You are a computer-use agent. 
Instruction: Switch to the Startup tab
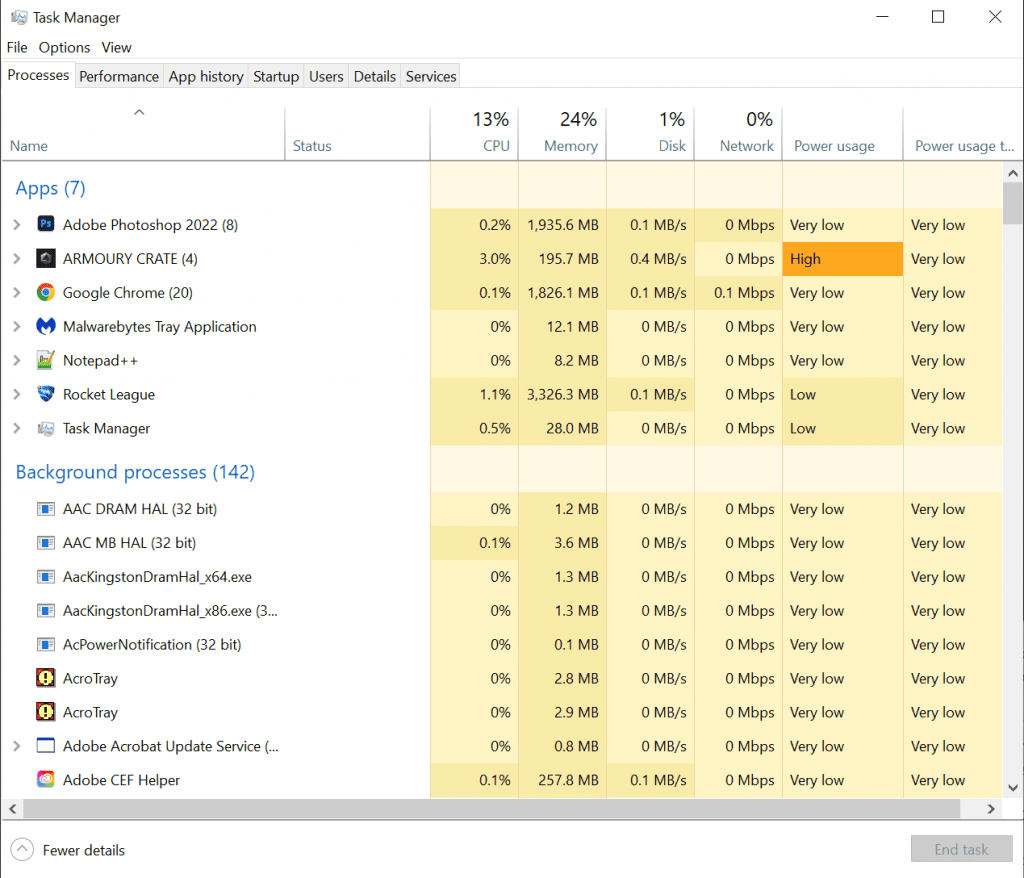276,76
